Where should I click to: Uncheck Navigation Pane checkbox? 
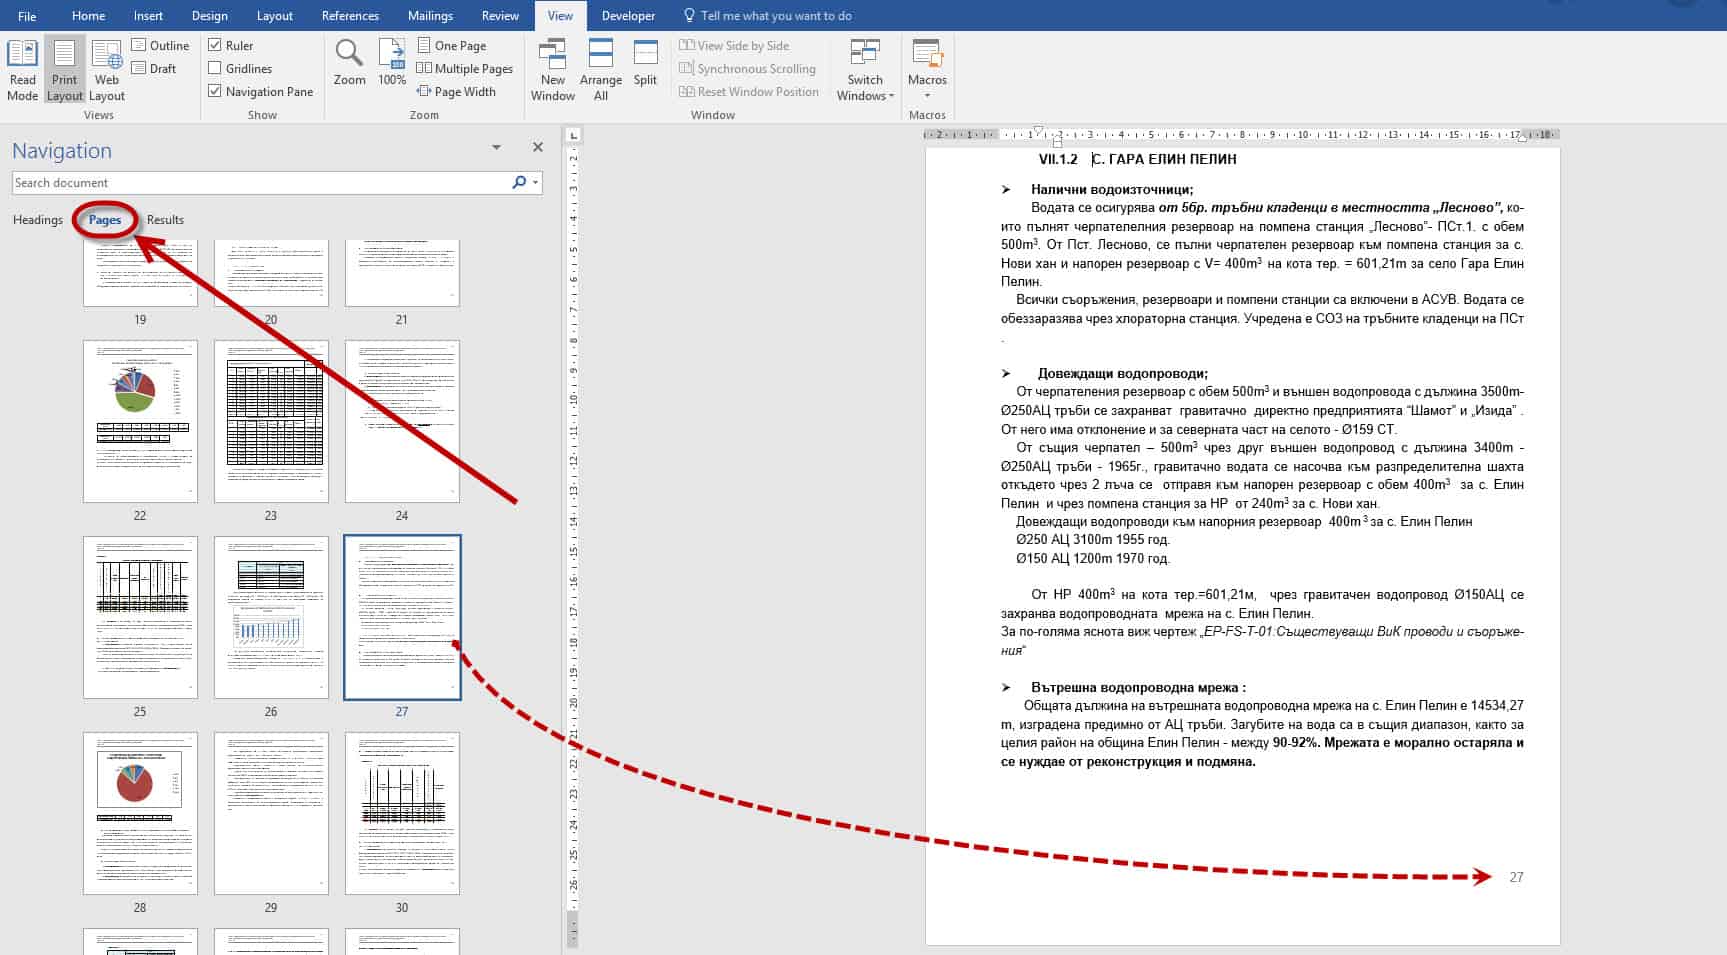point(214,91)
